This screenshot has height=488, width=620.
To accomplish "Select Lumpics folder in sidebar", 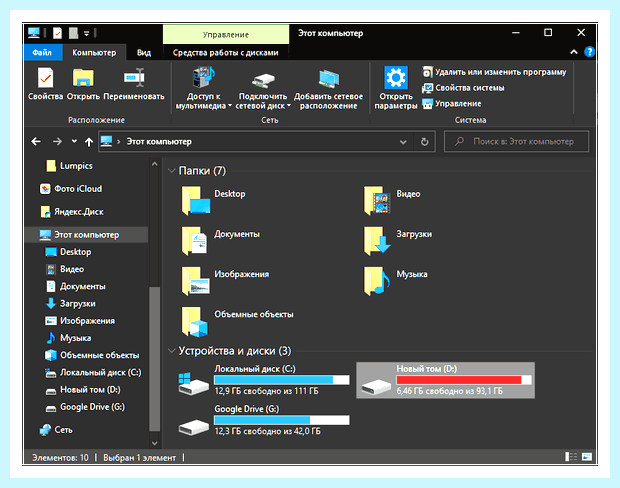I will tap(70, 166).
